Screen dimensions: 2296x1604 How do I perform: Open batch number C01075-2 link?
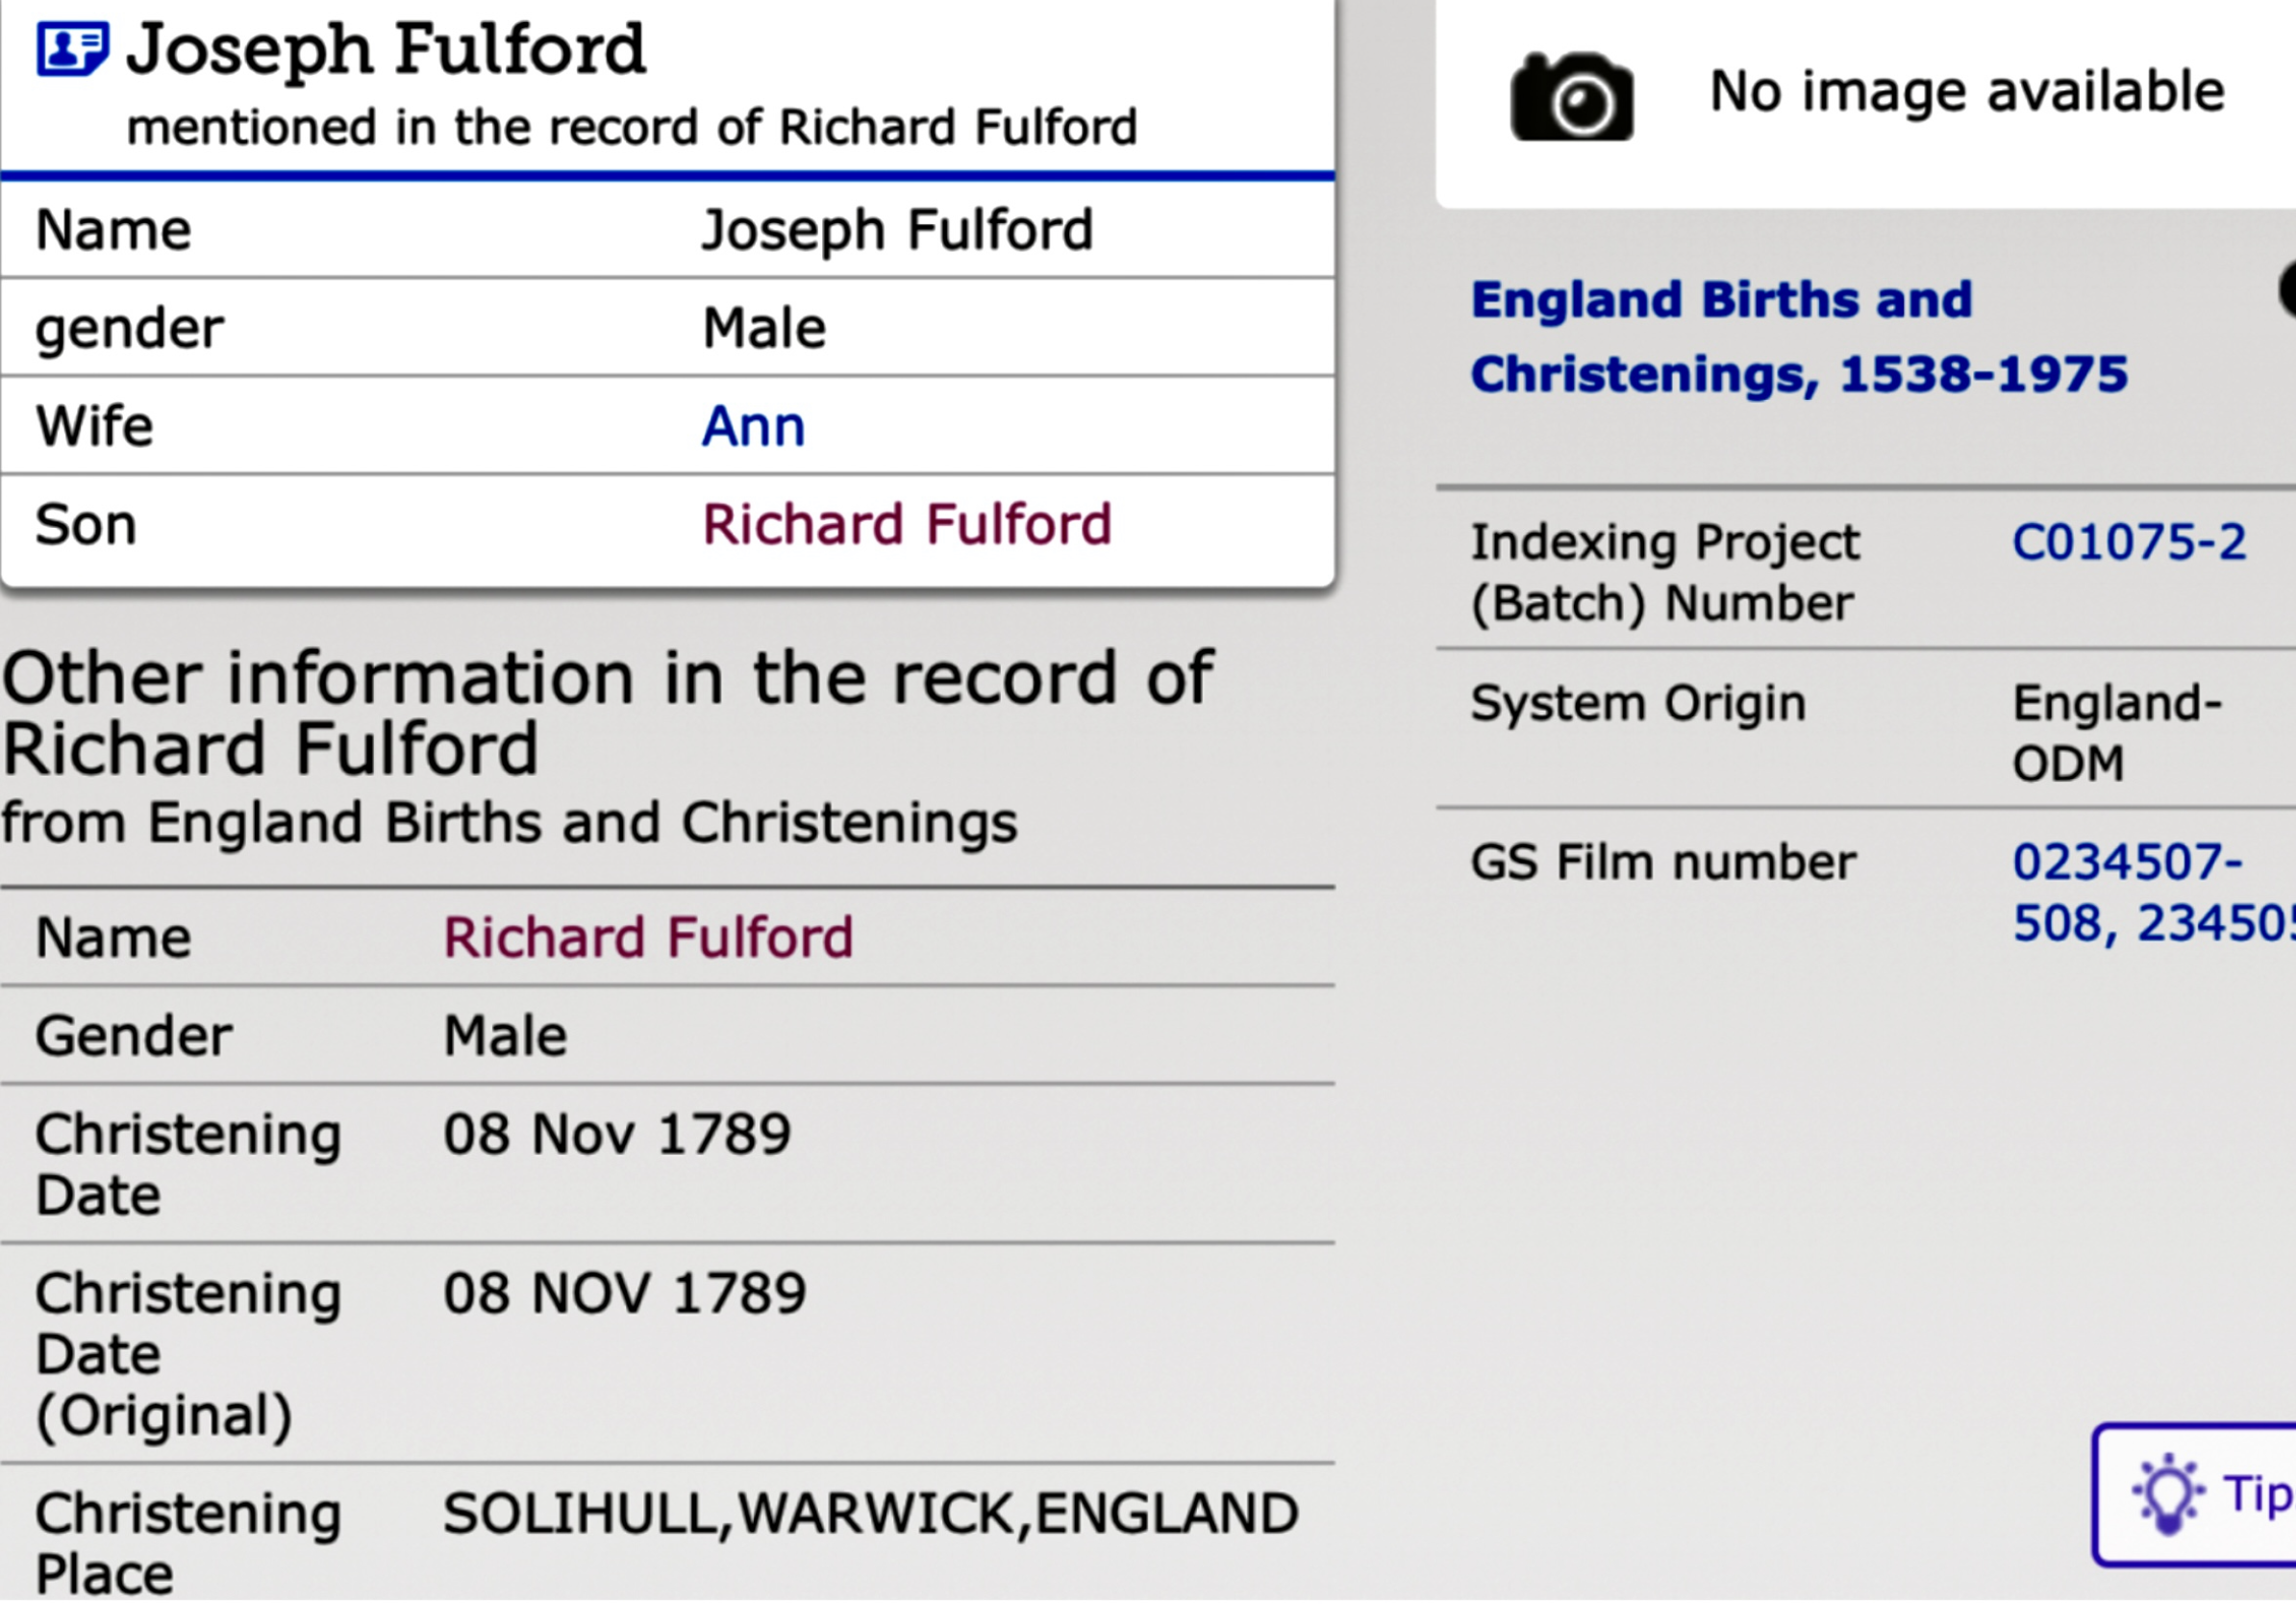[x=2129, y=543]
